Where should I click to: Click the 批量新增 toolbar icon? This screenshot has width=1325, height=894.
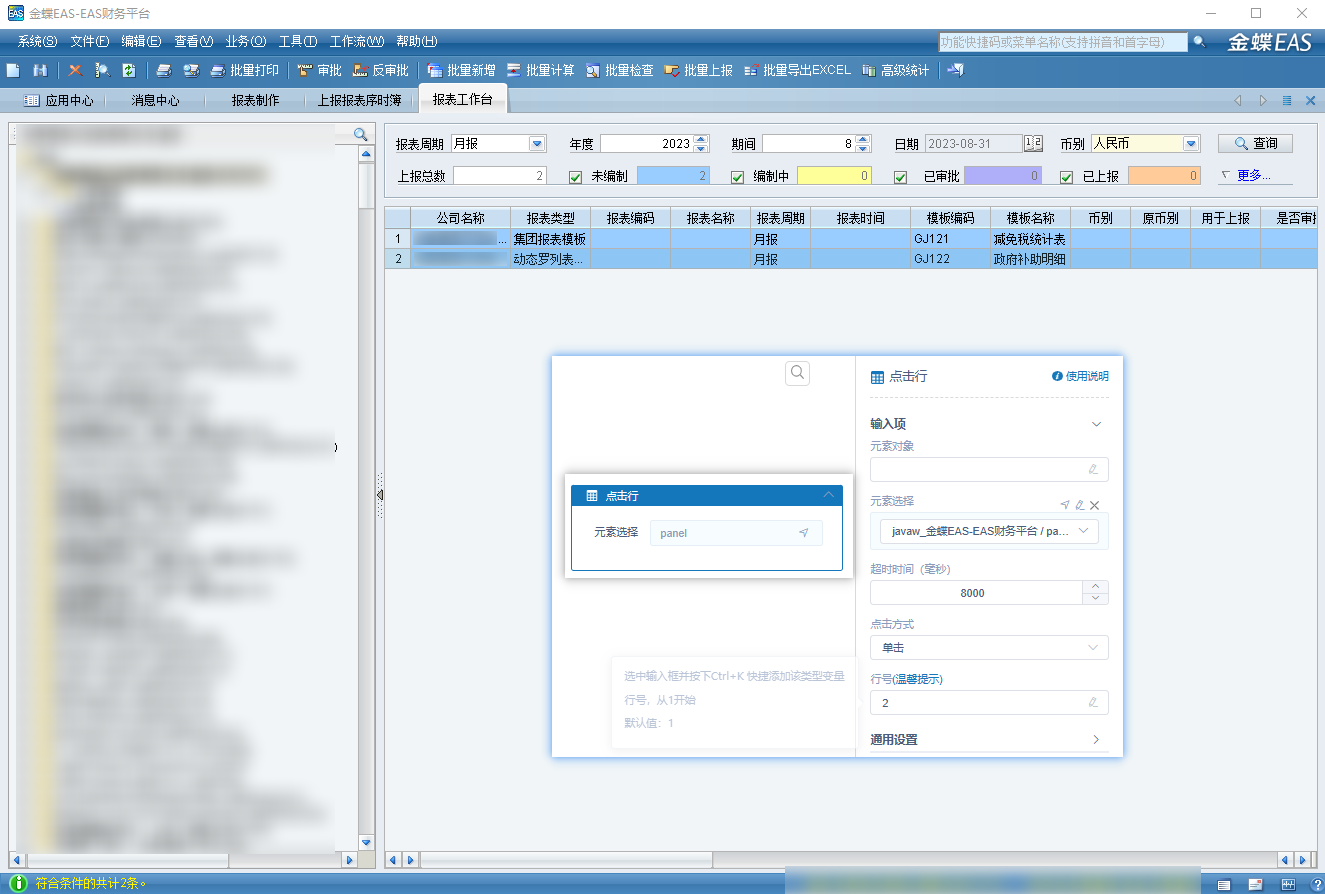click(435, 71)
